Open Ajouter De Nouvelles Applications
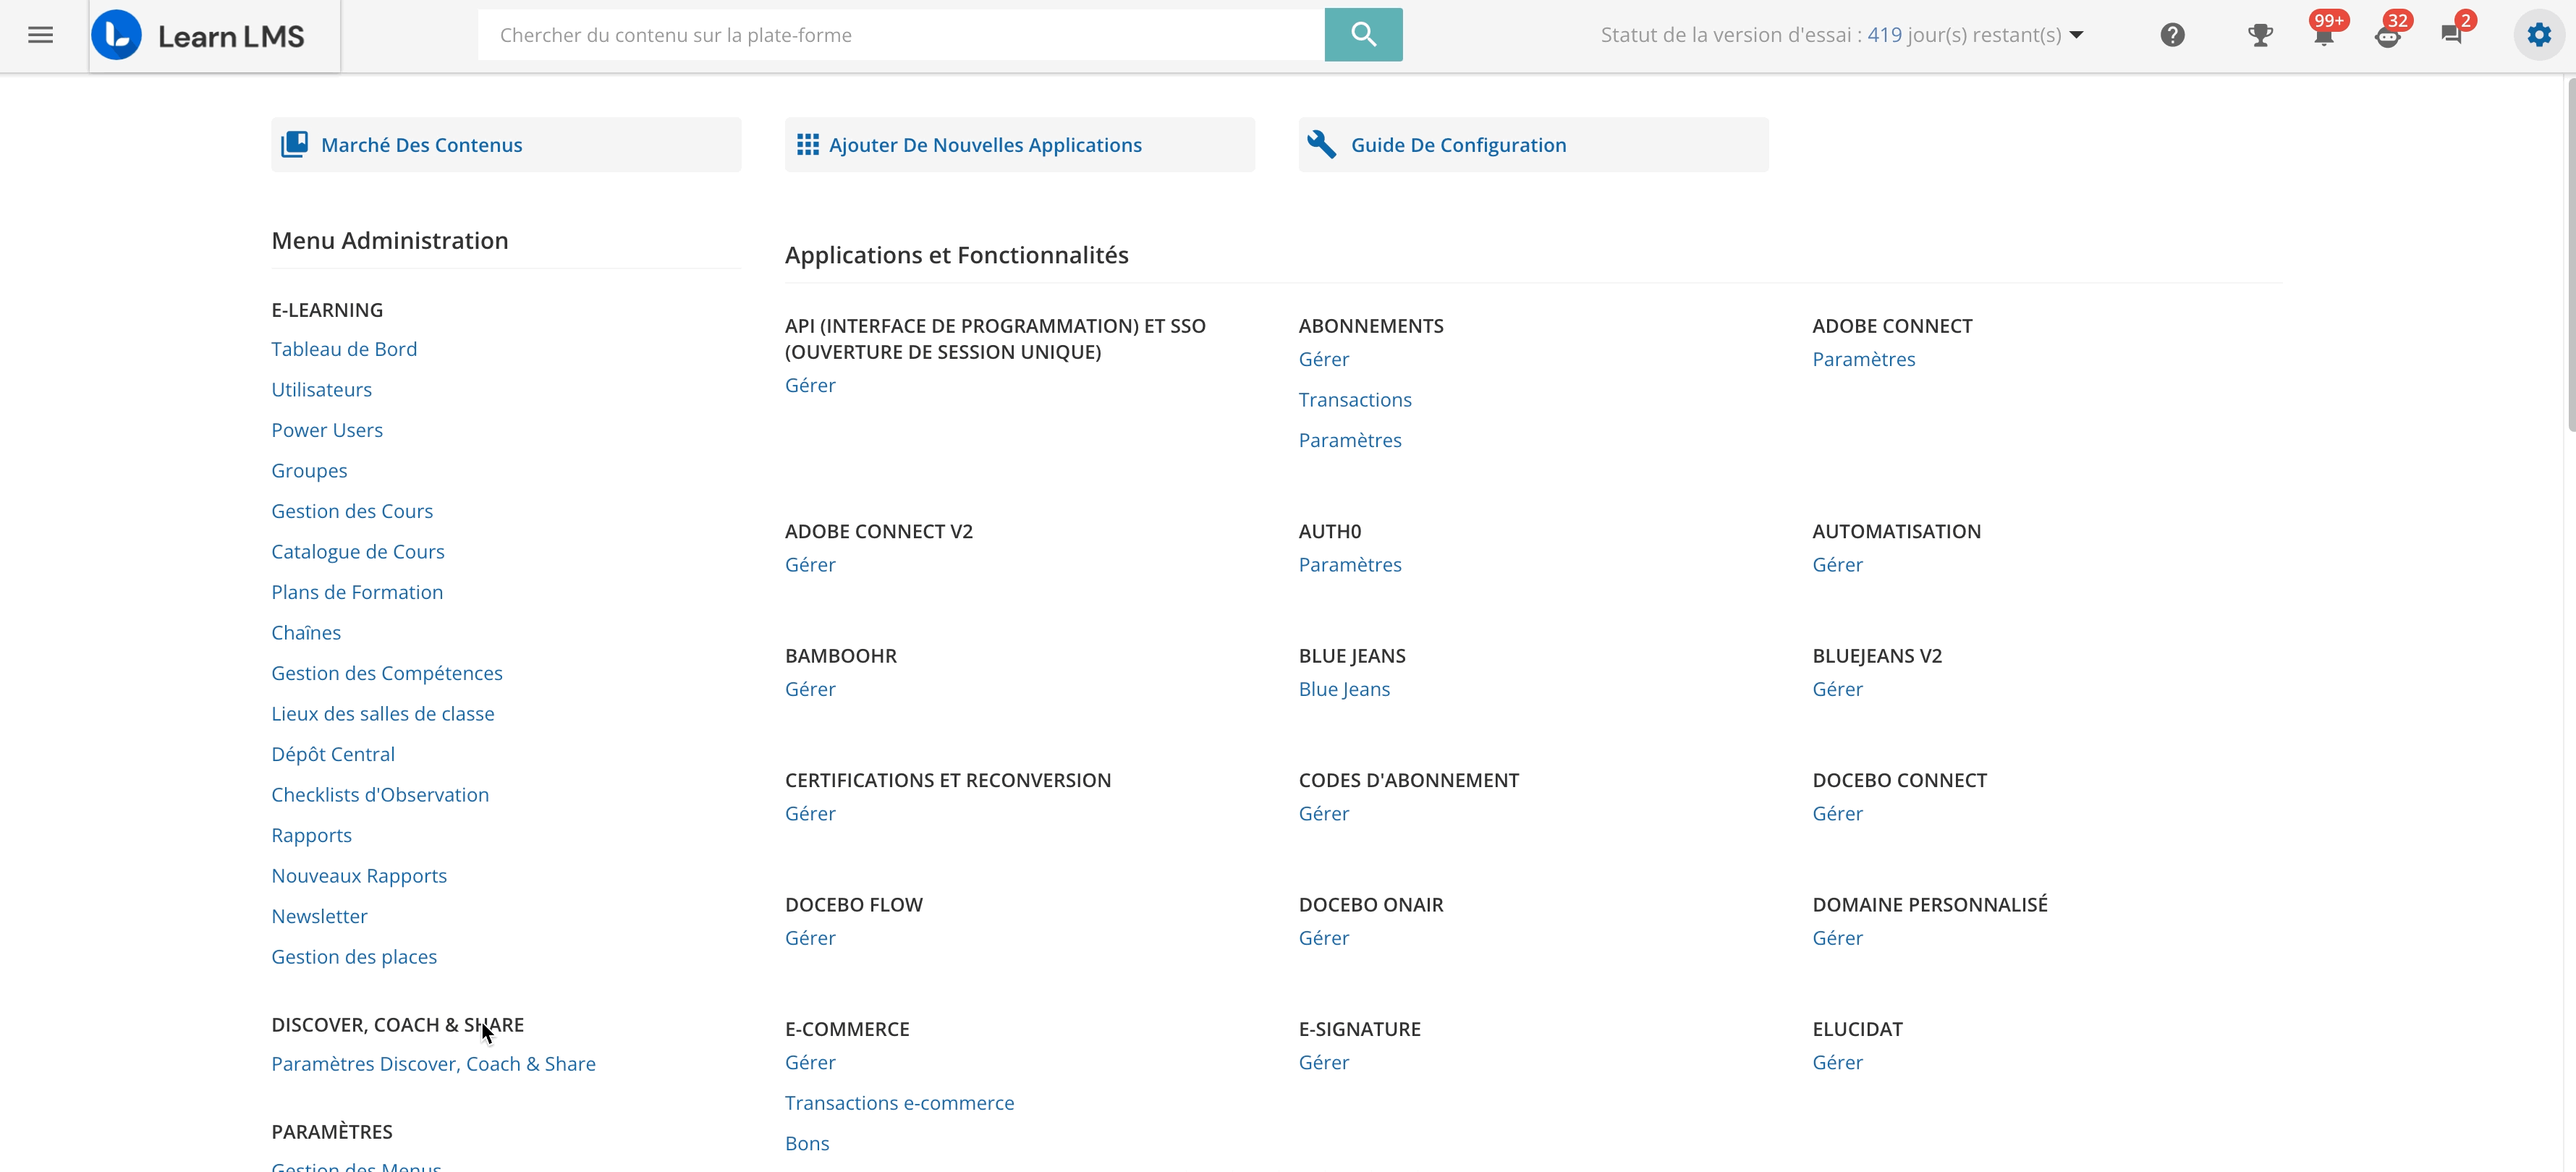The image size is (2576, 1172). pyautogui.click(x=1019, y=145)
